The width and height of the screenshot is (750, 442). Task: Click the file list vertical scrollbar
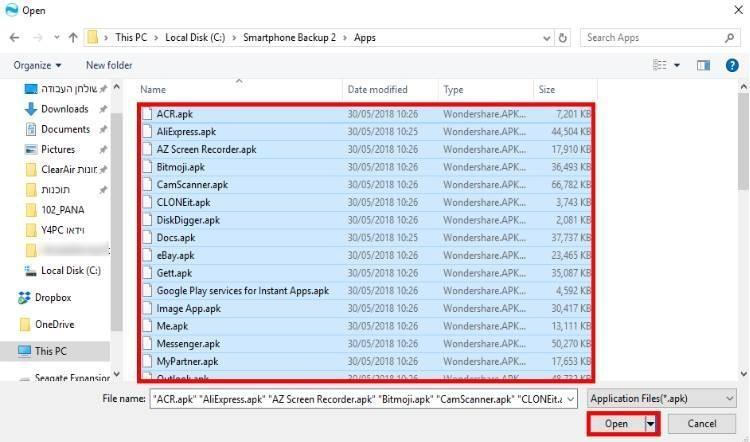pos(743,142)
